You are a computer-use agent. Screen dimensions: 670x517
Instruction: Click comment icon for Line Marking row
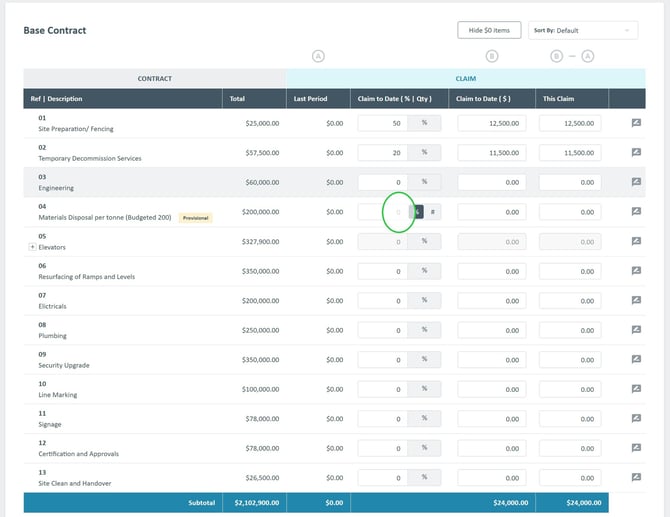click(x=635, y=389)
